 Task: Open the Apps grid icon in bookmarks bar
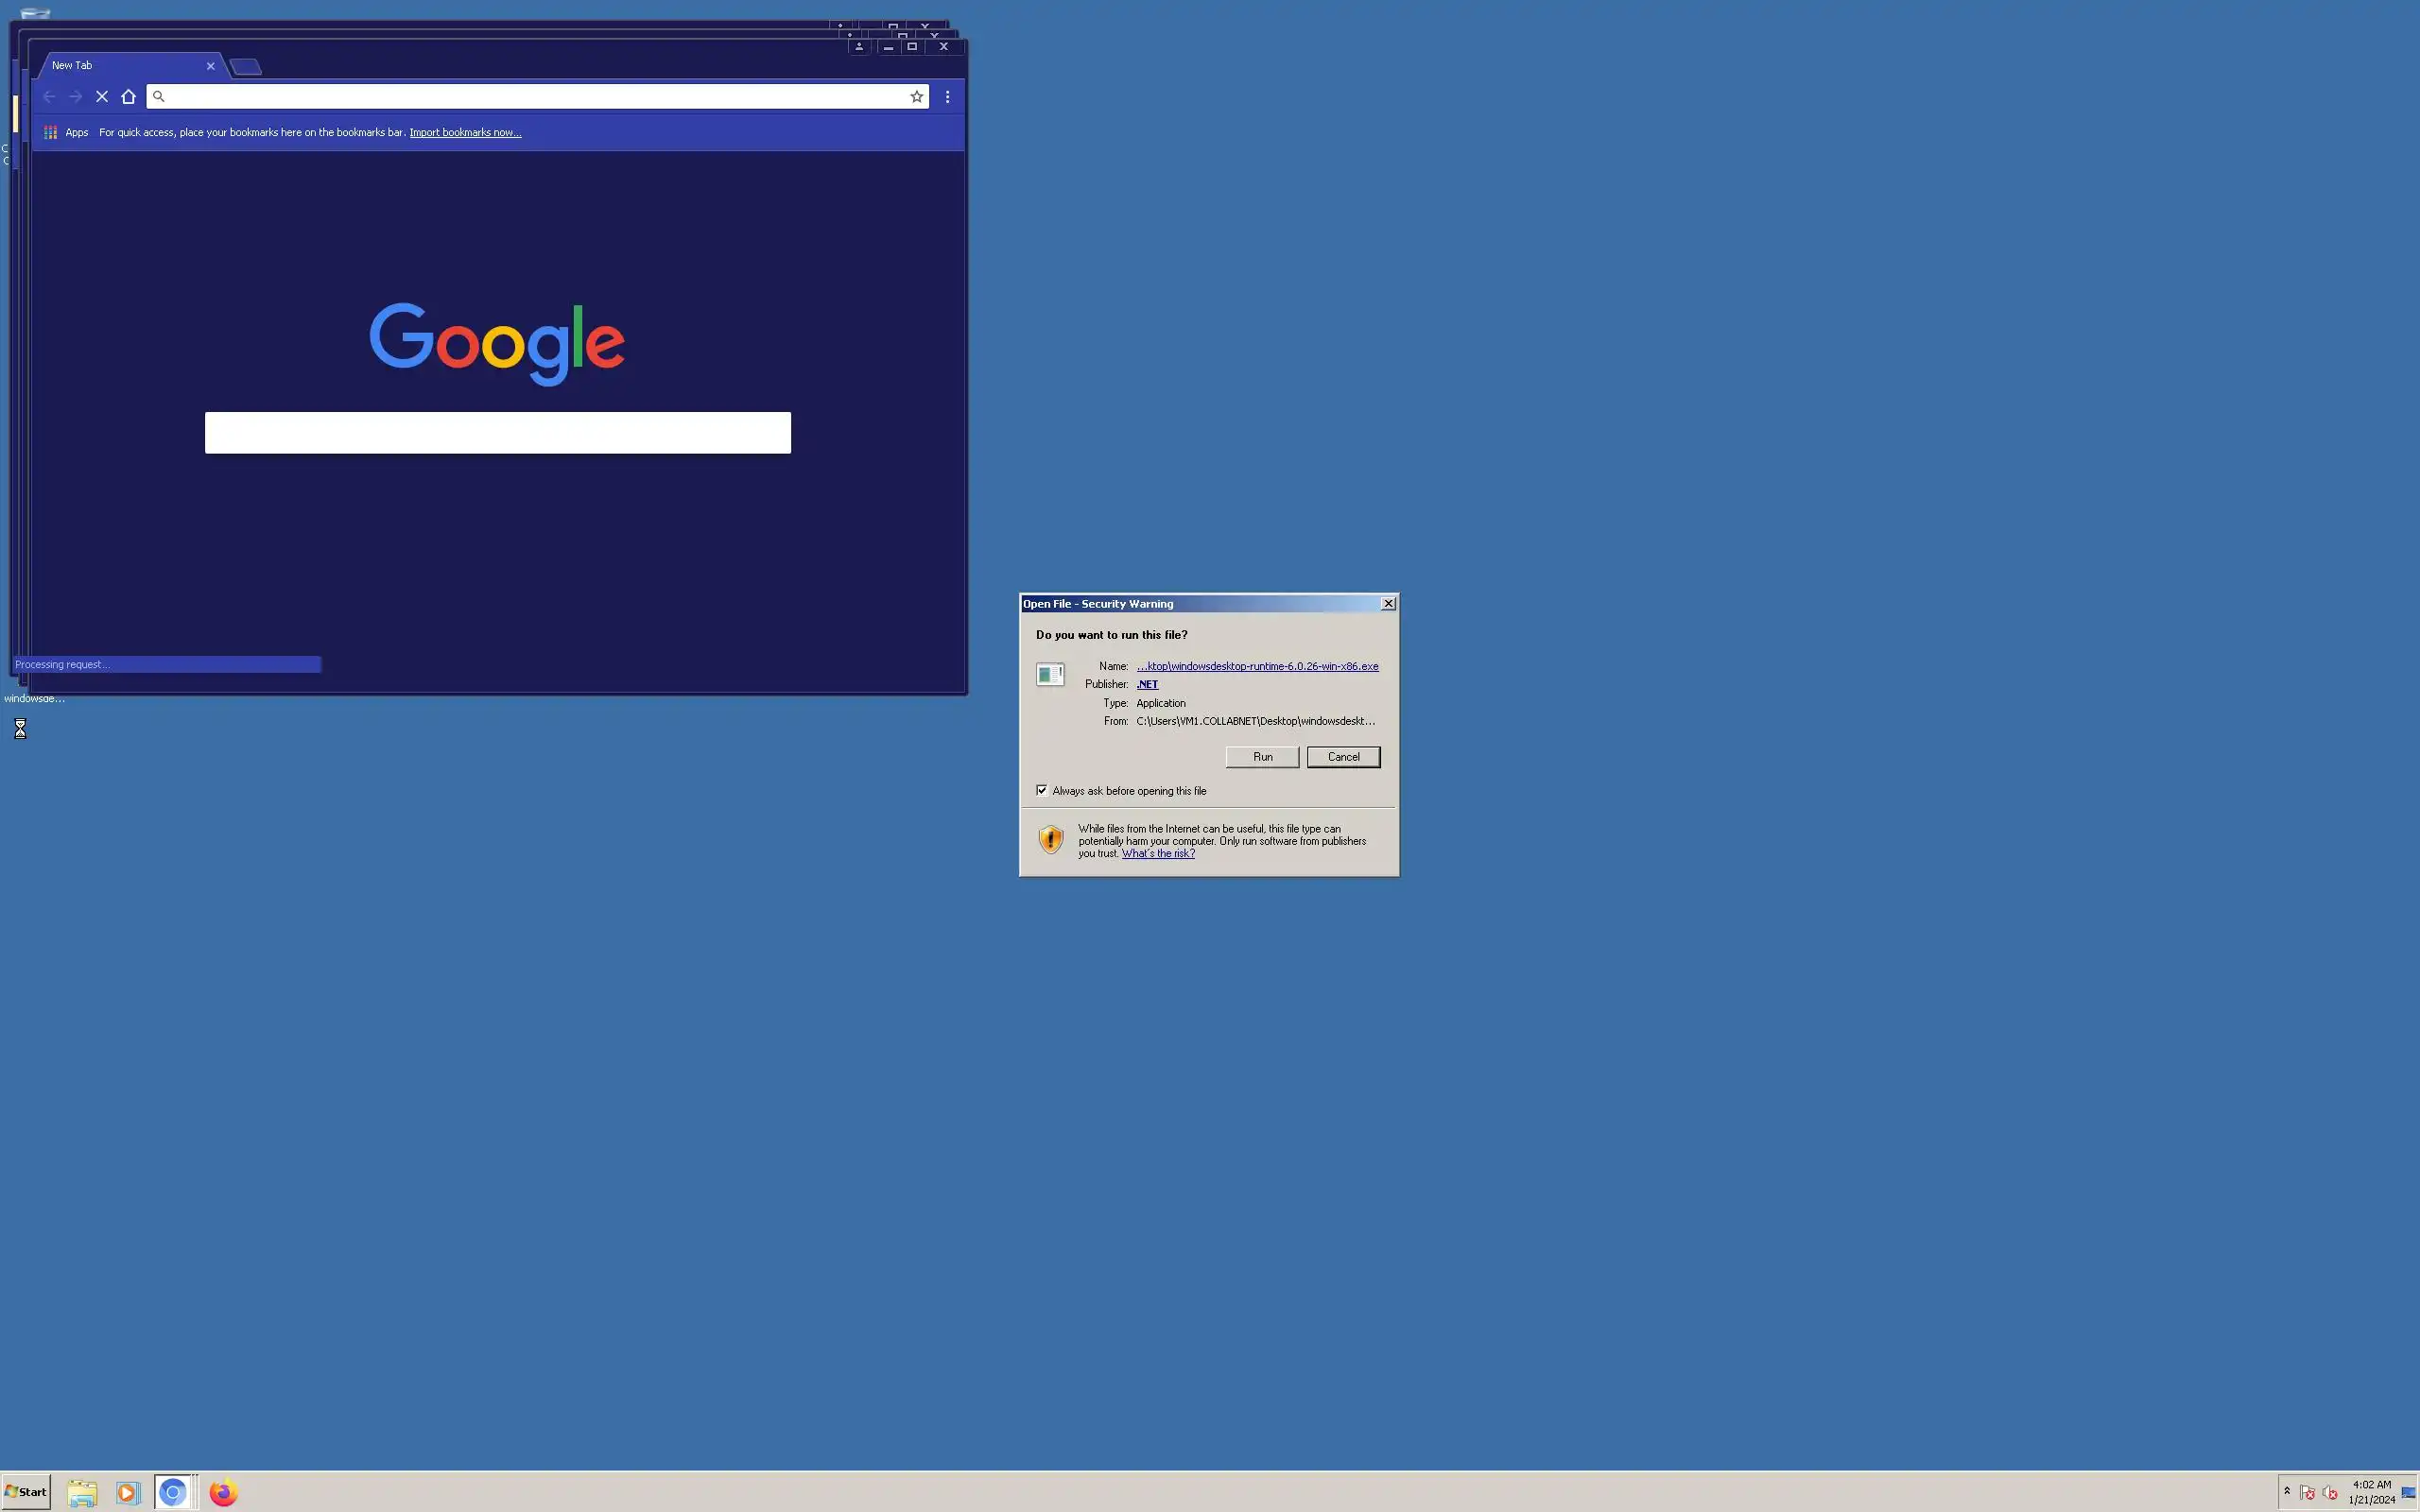click(51, 132)
